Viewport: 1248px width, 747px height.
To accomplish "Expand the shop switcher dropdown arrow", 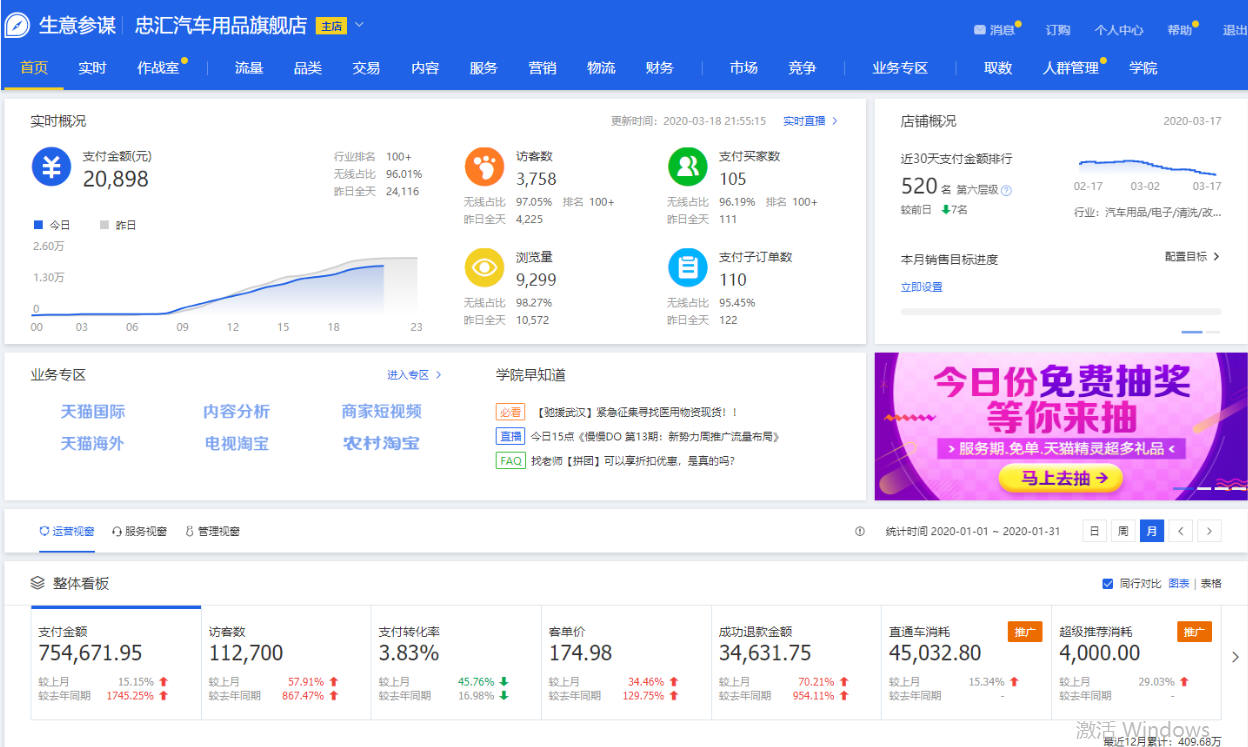I will [360, 25].
